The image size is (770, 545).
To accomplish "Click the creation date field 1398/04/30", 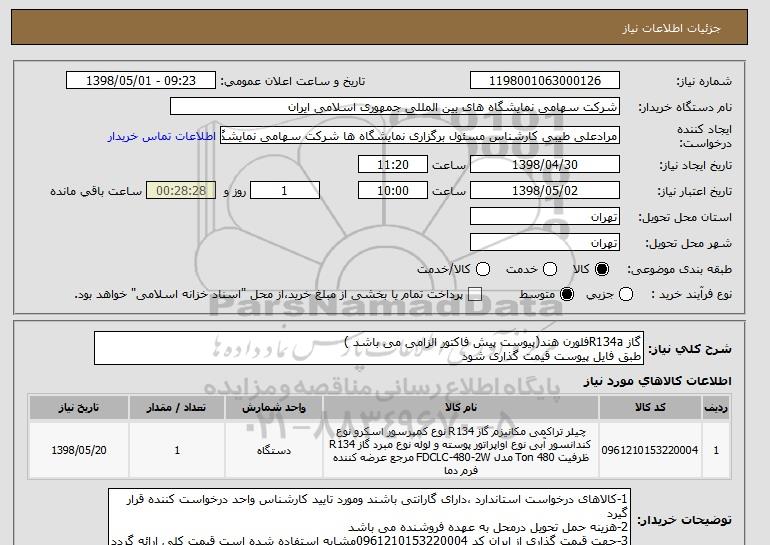I will [545, 164].
